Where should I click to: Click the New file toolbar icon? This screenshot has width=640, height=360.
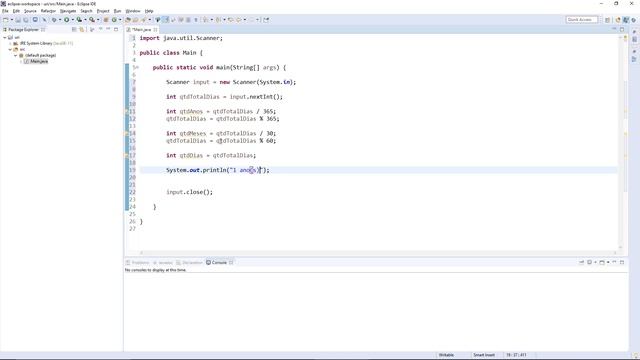tap(6, 20)
